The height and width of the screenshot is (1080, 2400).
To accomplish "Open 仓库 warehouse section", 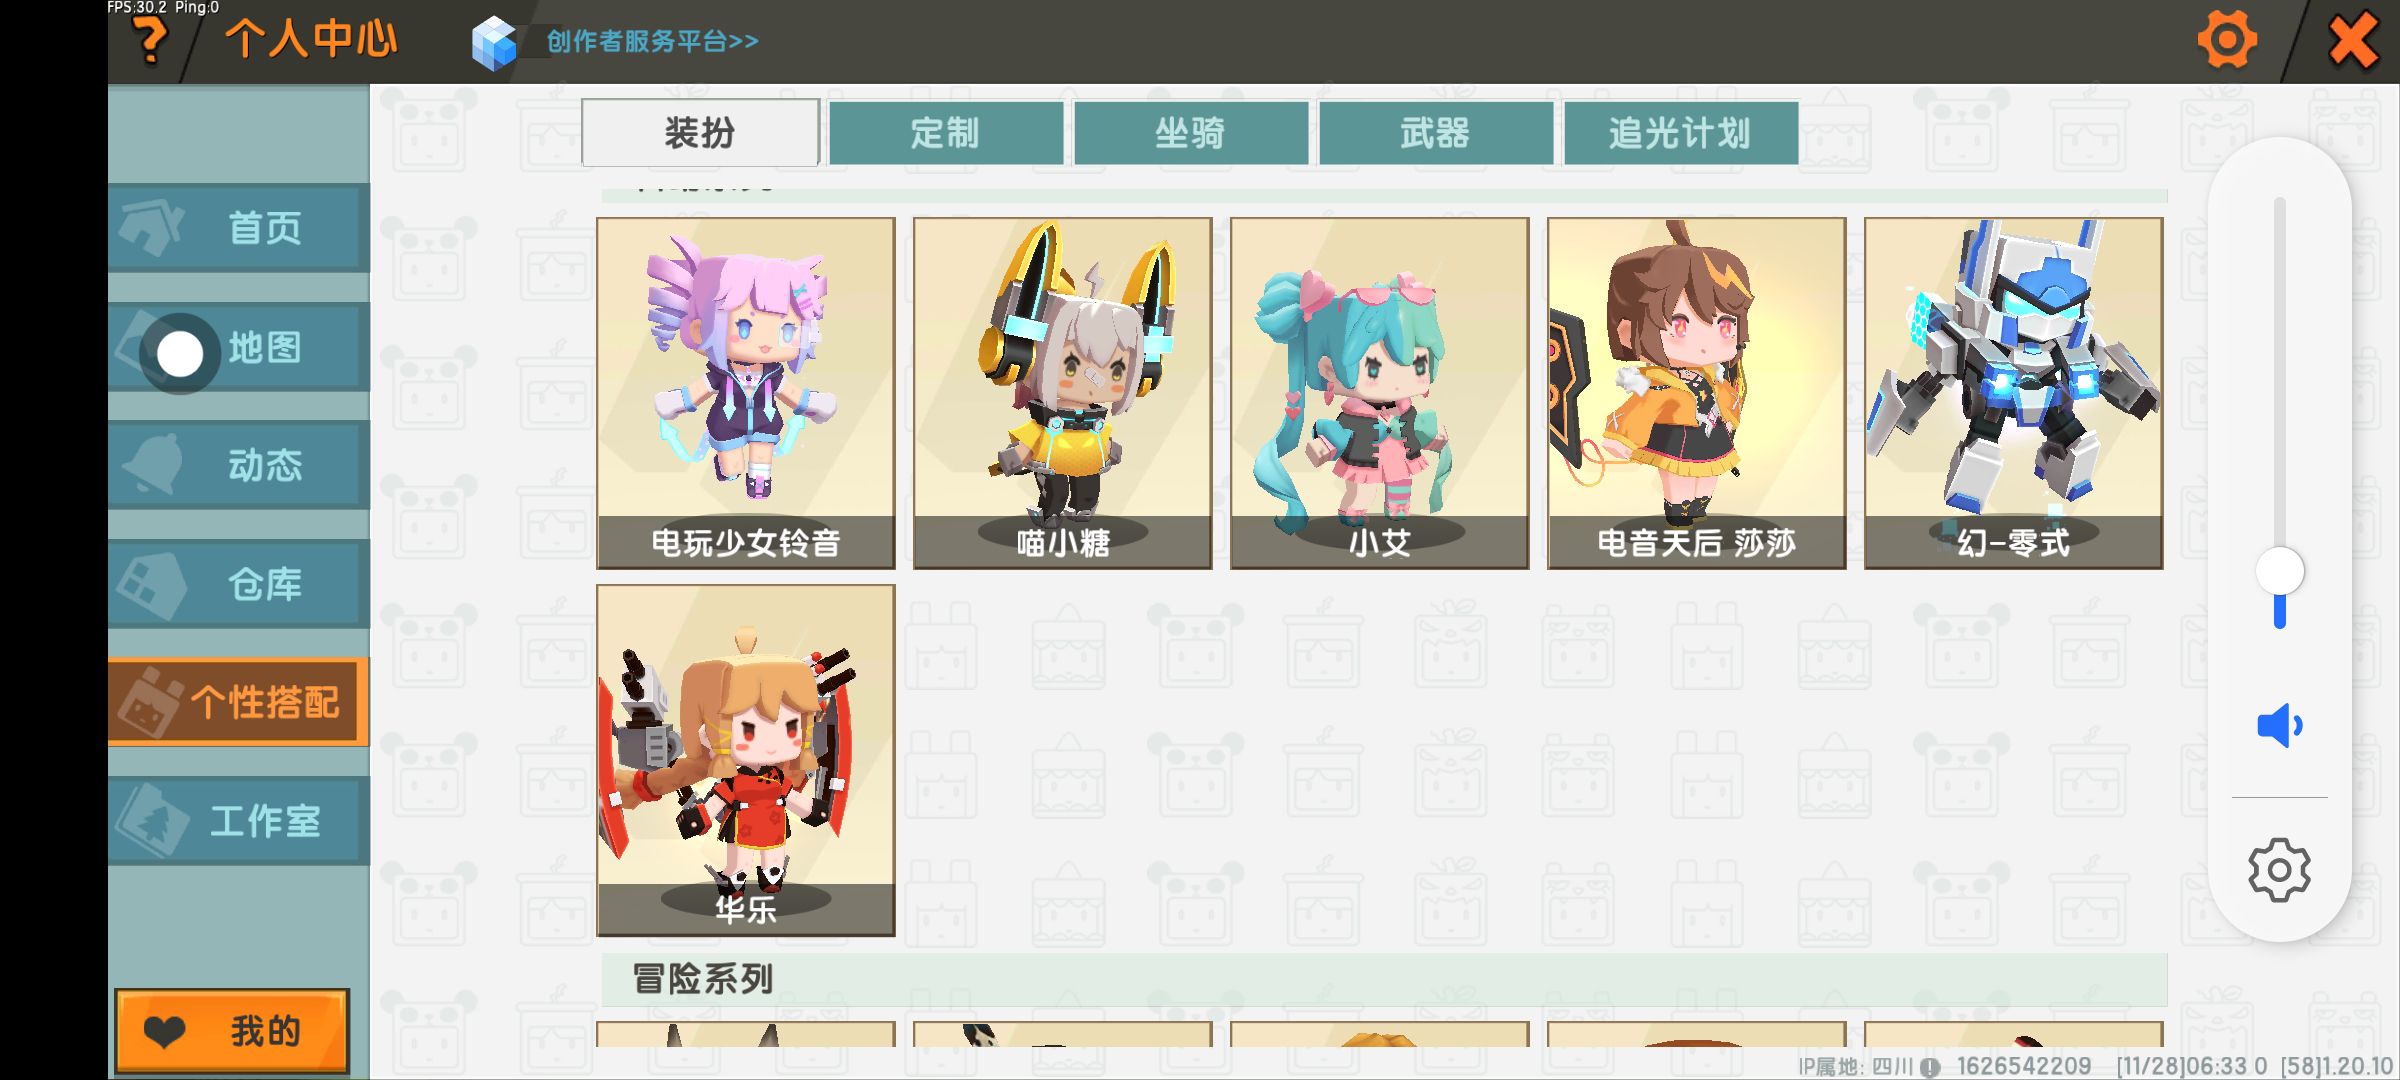I will [239, 584].
